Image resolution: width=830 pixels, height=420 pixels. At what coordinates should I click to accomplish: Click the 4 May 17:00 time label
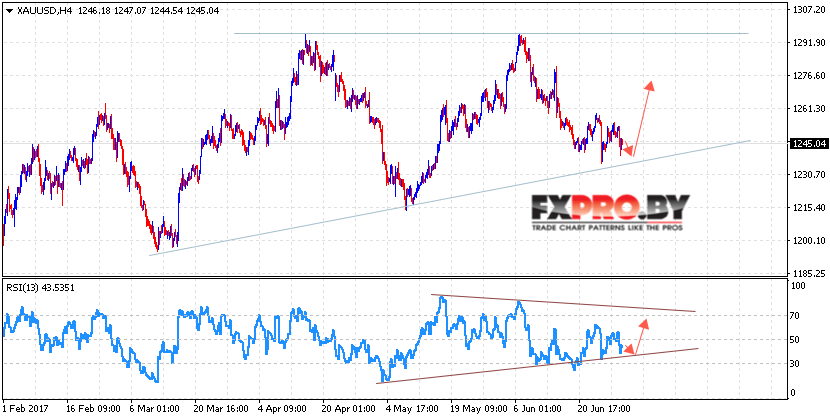point(414,409)
